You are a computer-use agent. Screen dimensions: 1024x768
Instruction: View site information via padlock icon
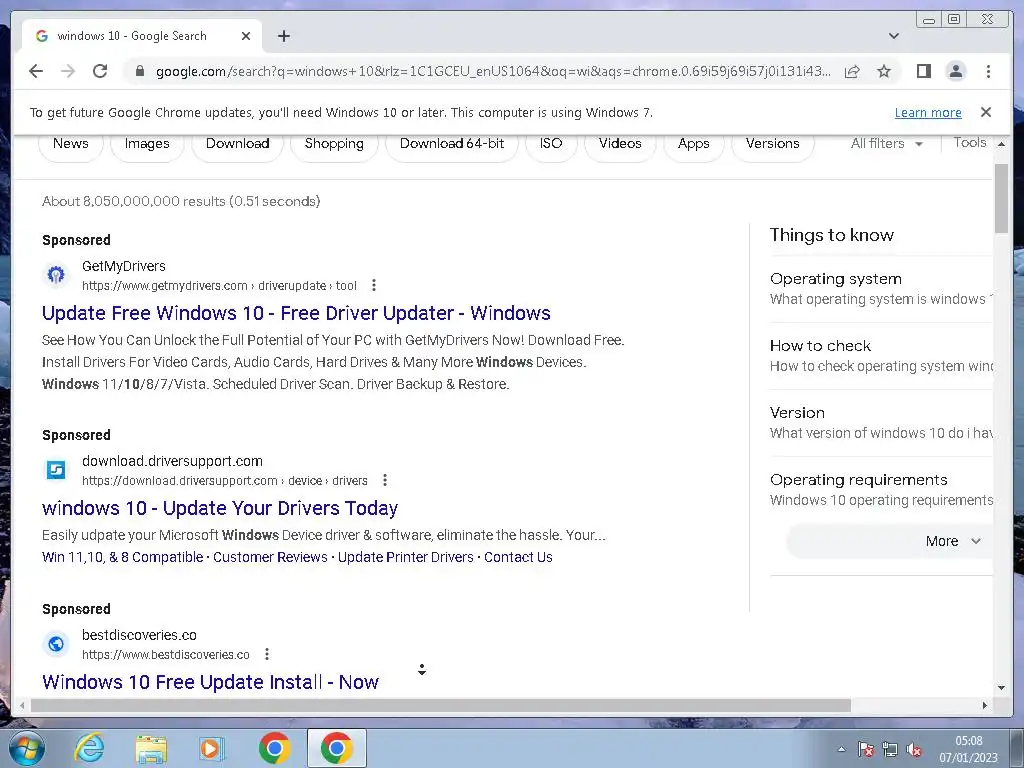point(140,71)
